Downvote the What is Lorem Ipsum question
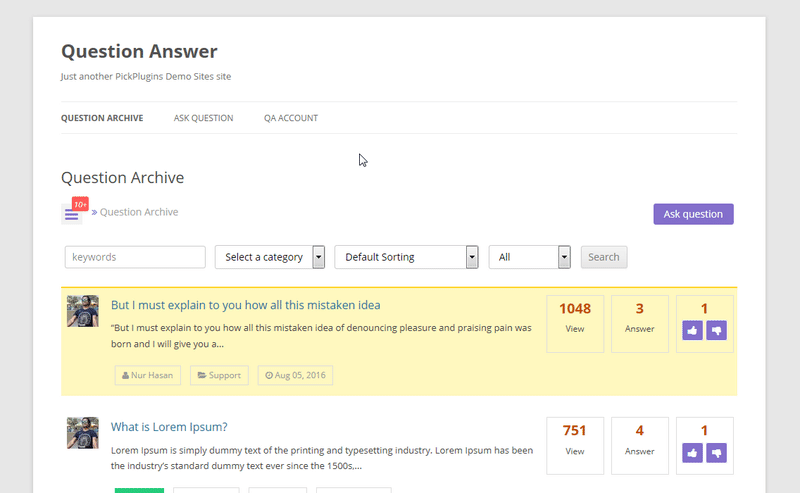 pos(716,453)
